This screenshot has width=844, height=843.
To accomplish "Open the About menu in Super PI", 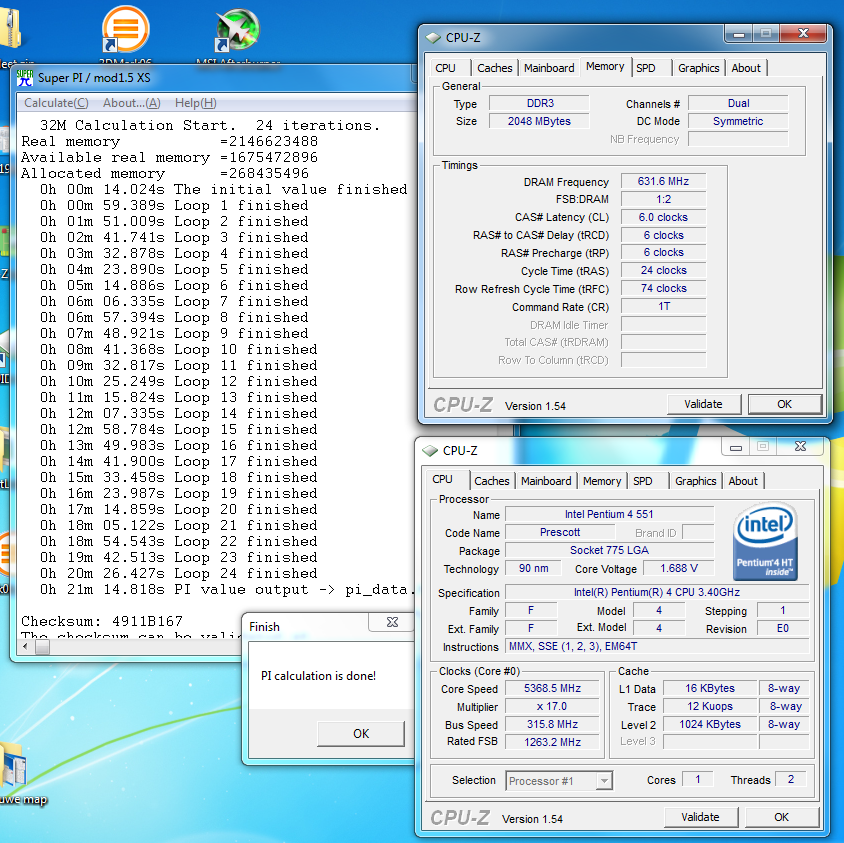I will tap(132, 103).
